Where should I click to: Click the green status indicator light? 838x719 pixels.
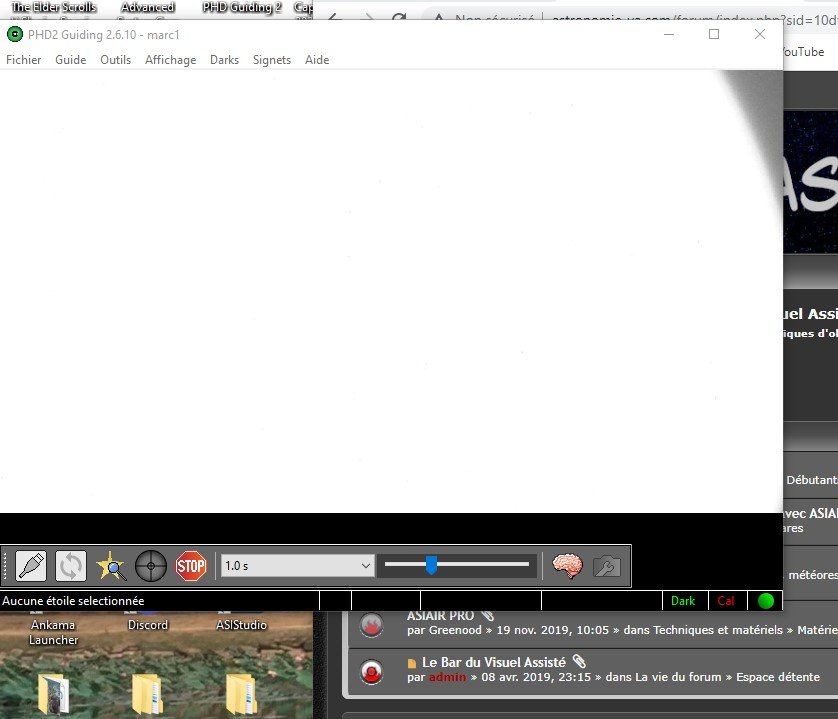pos(766,601)
